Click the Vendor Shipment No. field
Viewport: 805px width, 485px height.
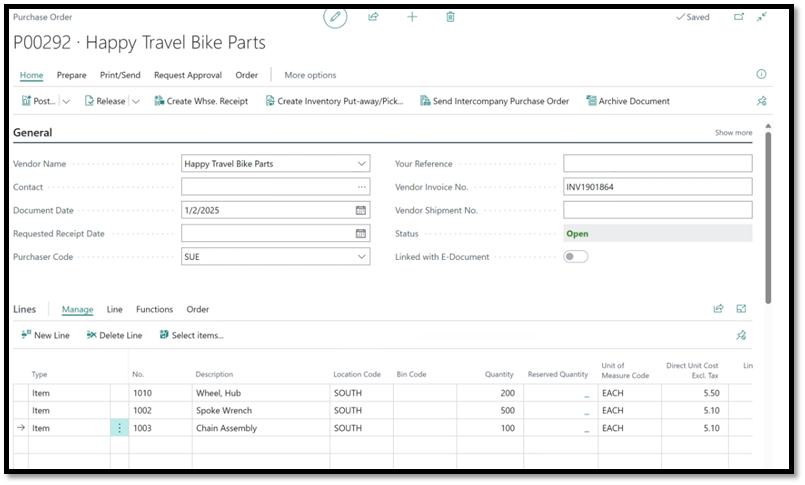pos(658,210)
